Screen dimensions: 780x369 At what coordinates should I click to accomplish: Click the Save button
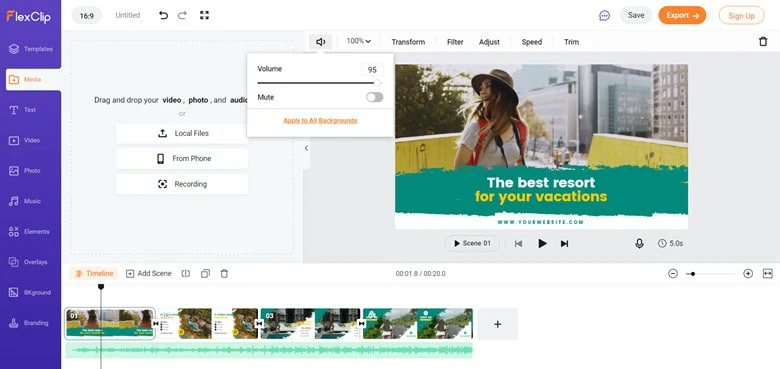click(636, 15)
